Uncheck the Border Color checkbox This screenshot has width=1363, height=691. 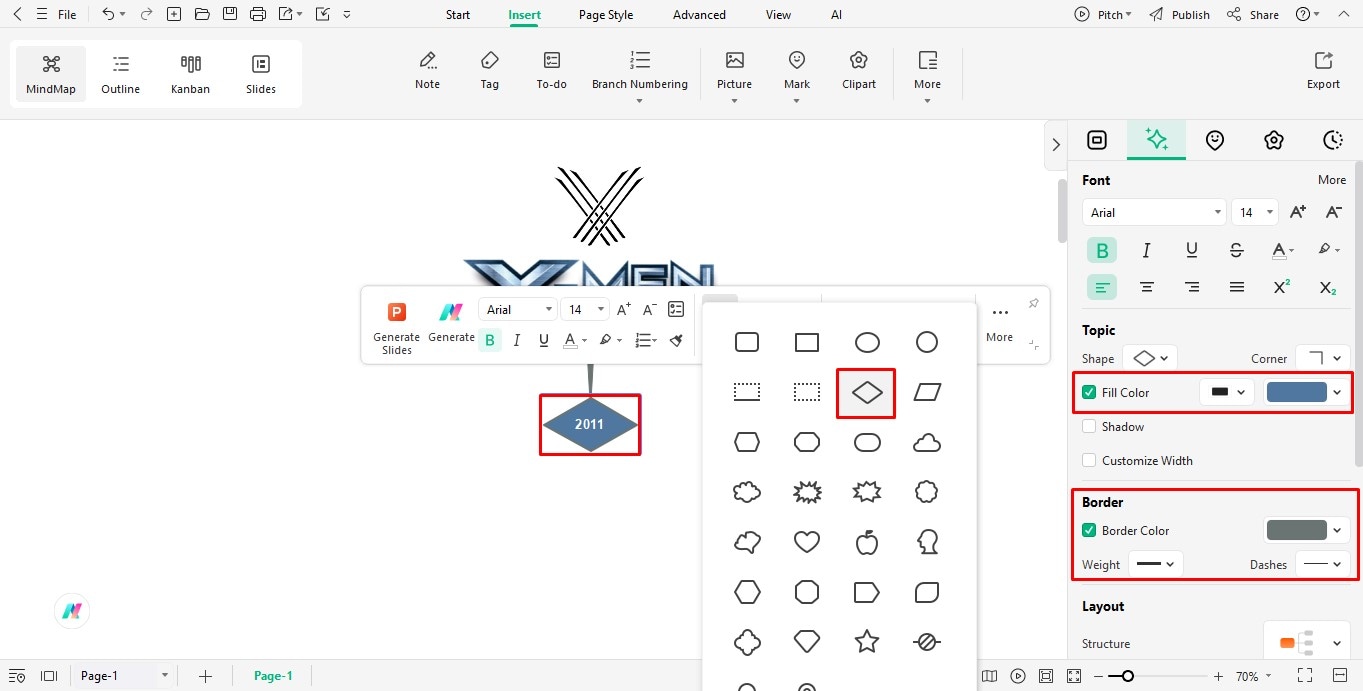coord(1089,530)
